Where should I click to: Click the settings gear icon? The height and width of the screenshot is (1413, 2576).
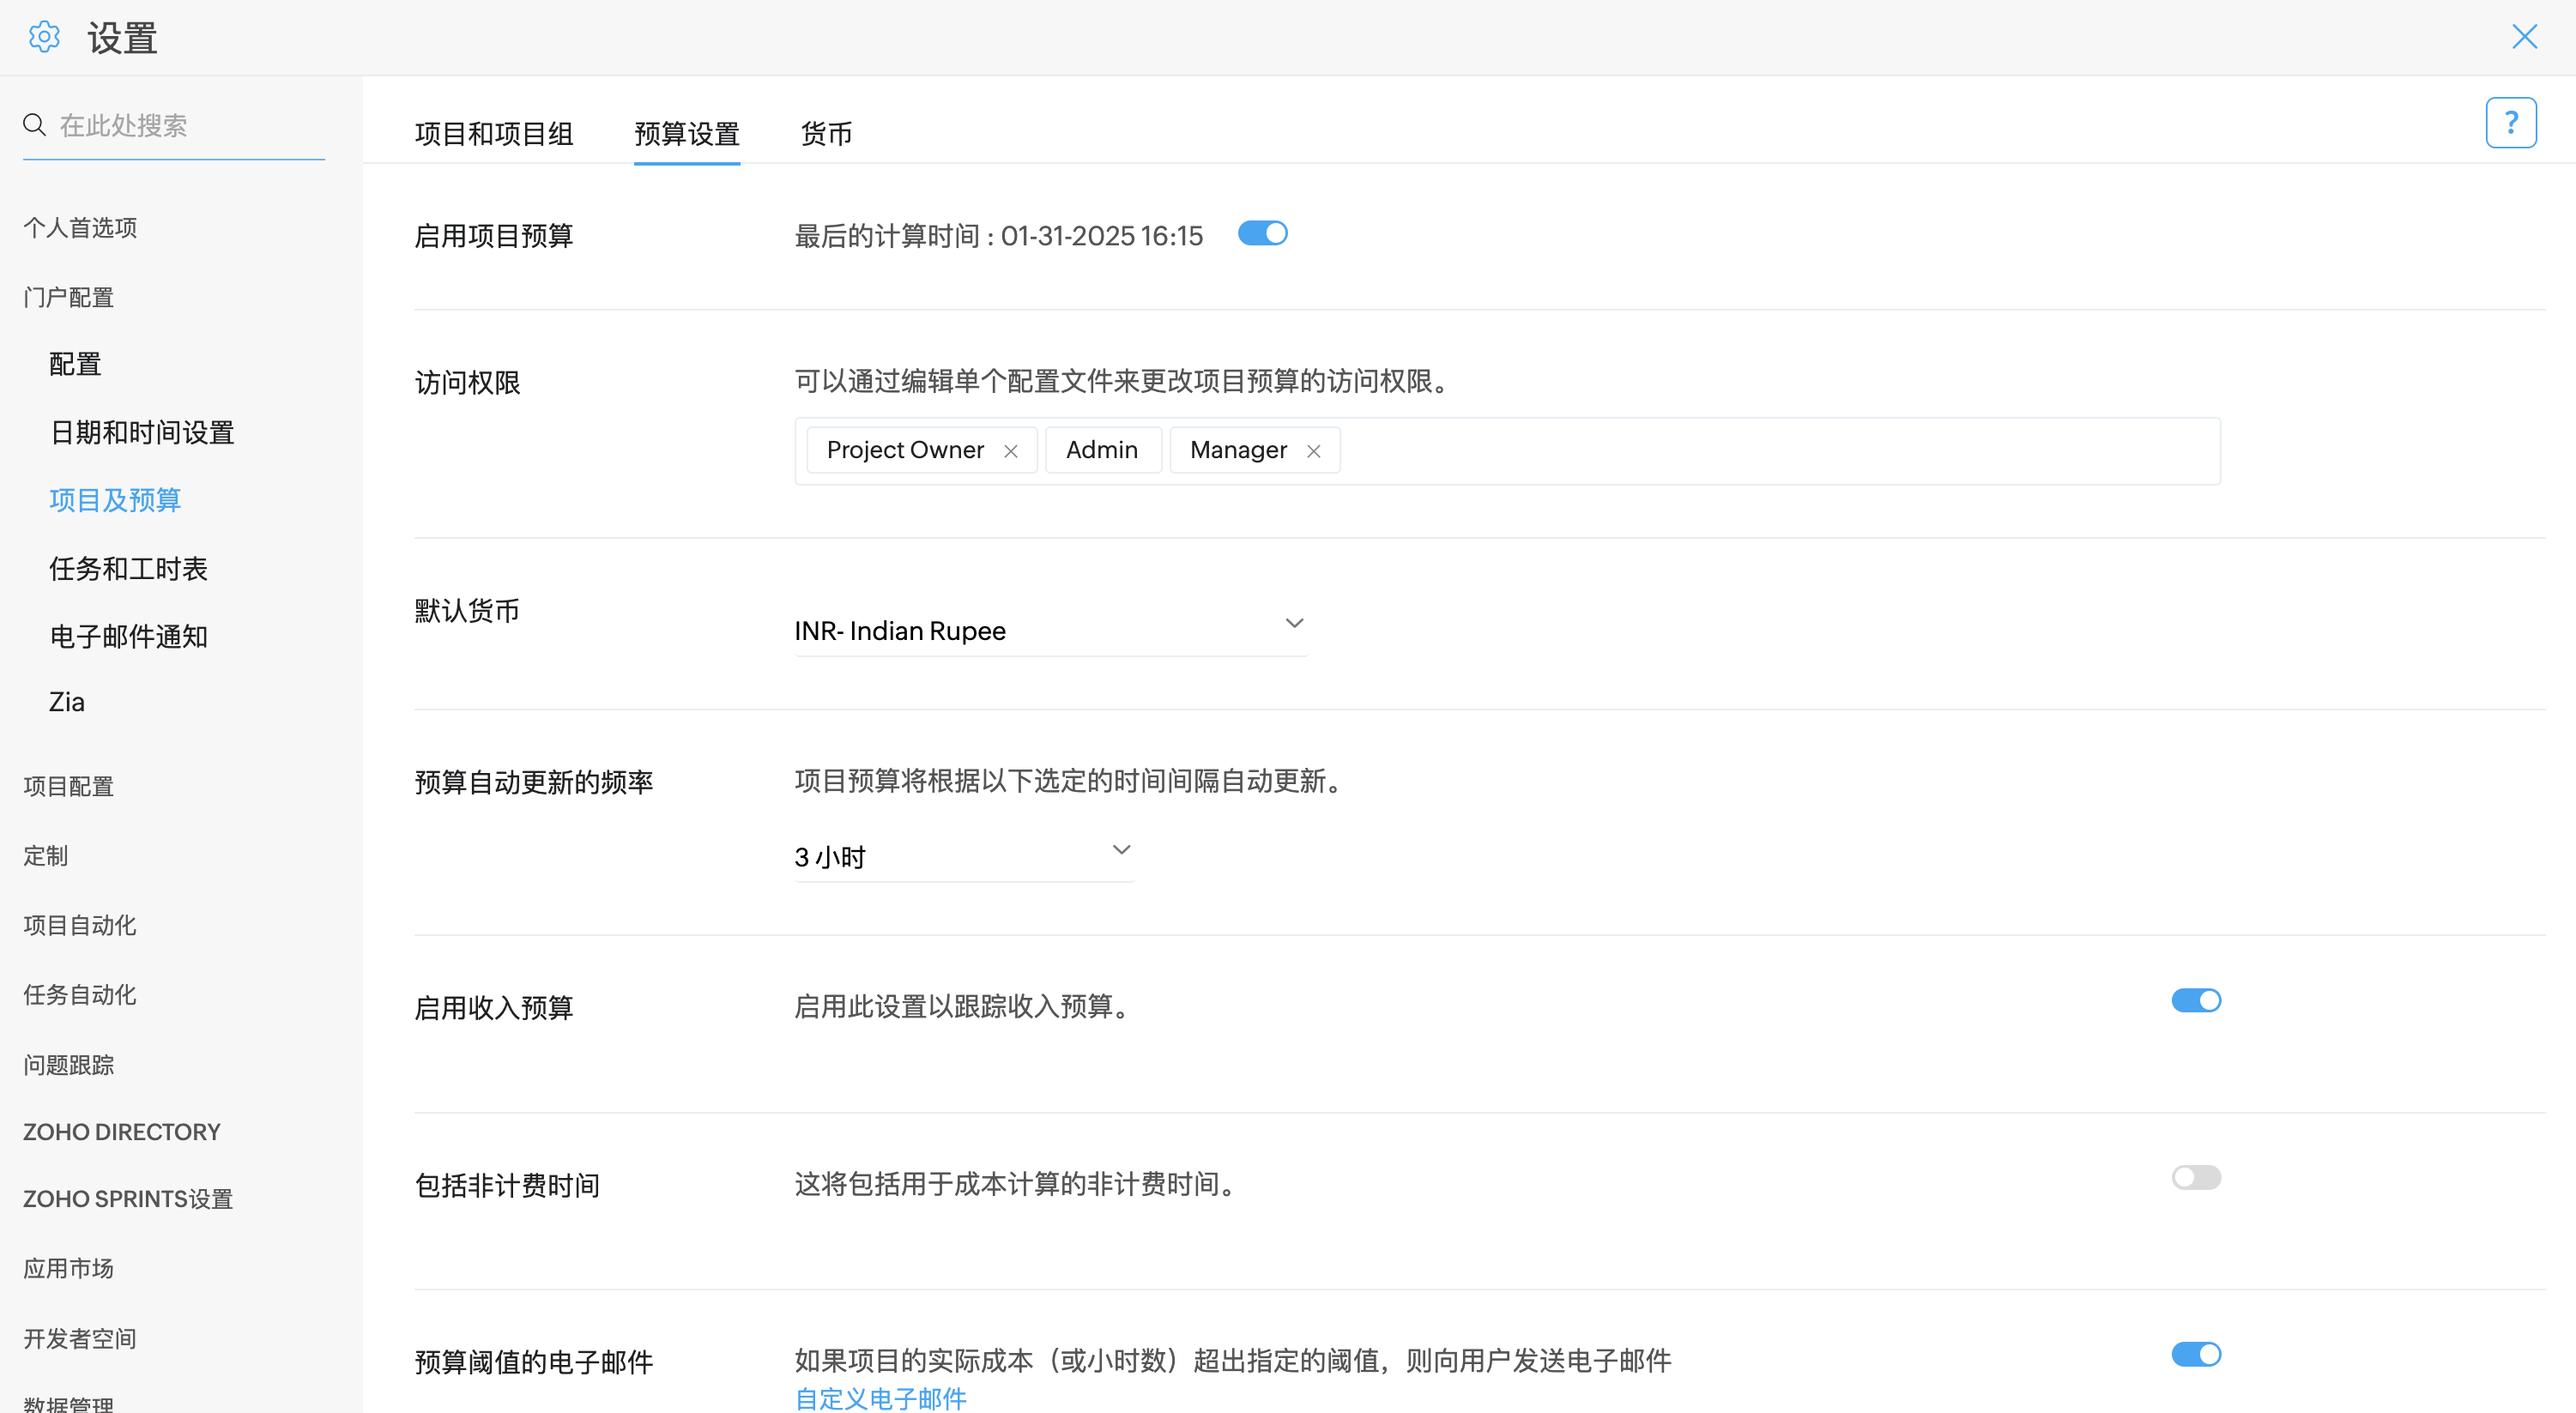coord(44,37)
